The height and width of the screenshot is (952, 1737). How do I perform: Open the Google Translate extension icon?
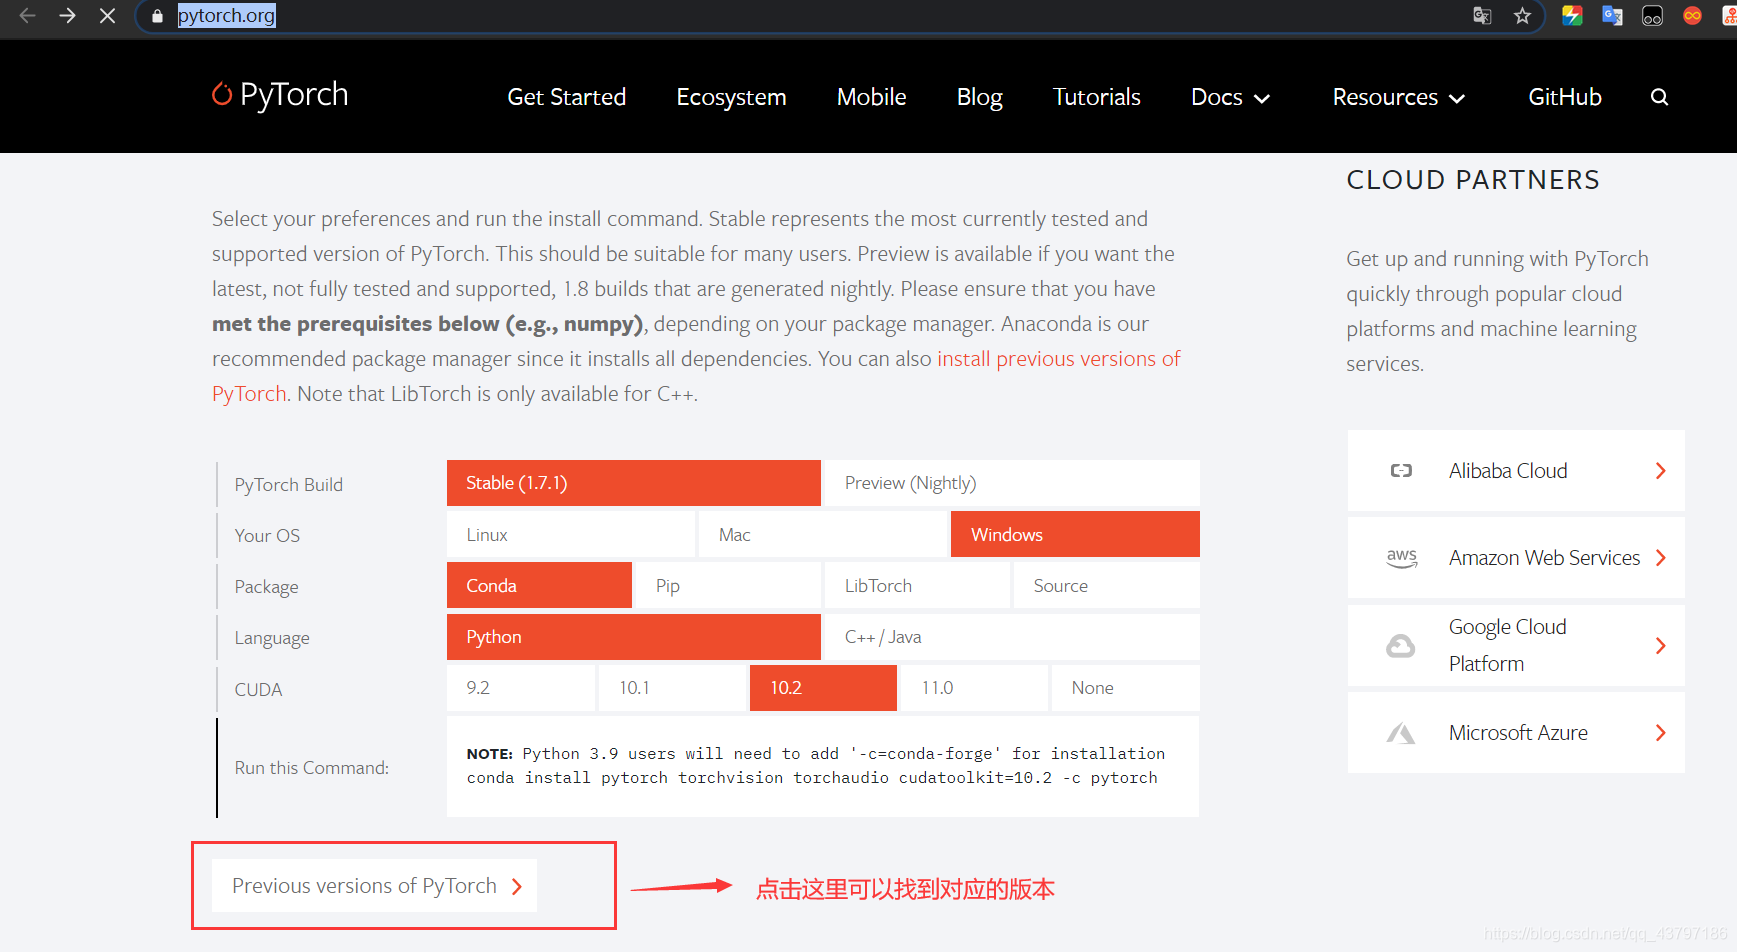point(1612,15)
